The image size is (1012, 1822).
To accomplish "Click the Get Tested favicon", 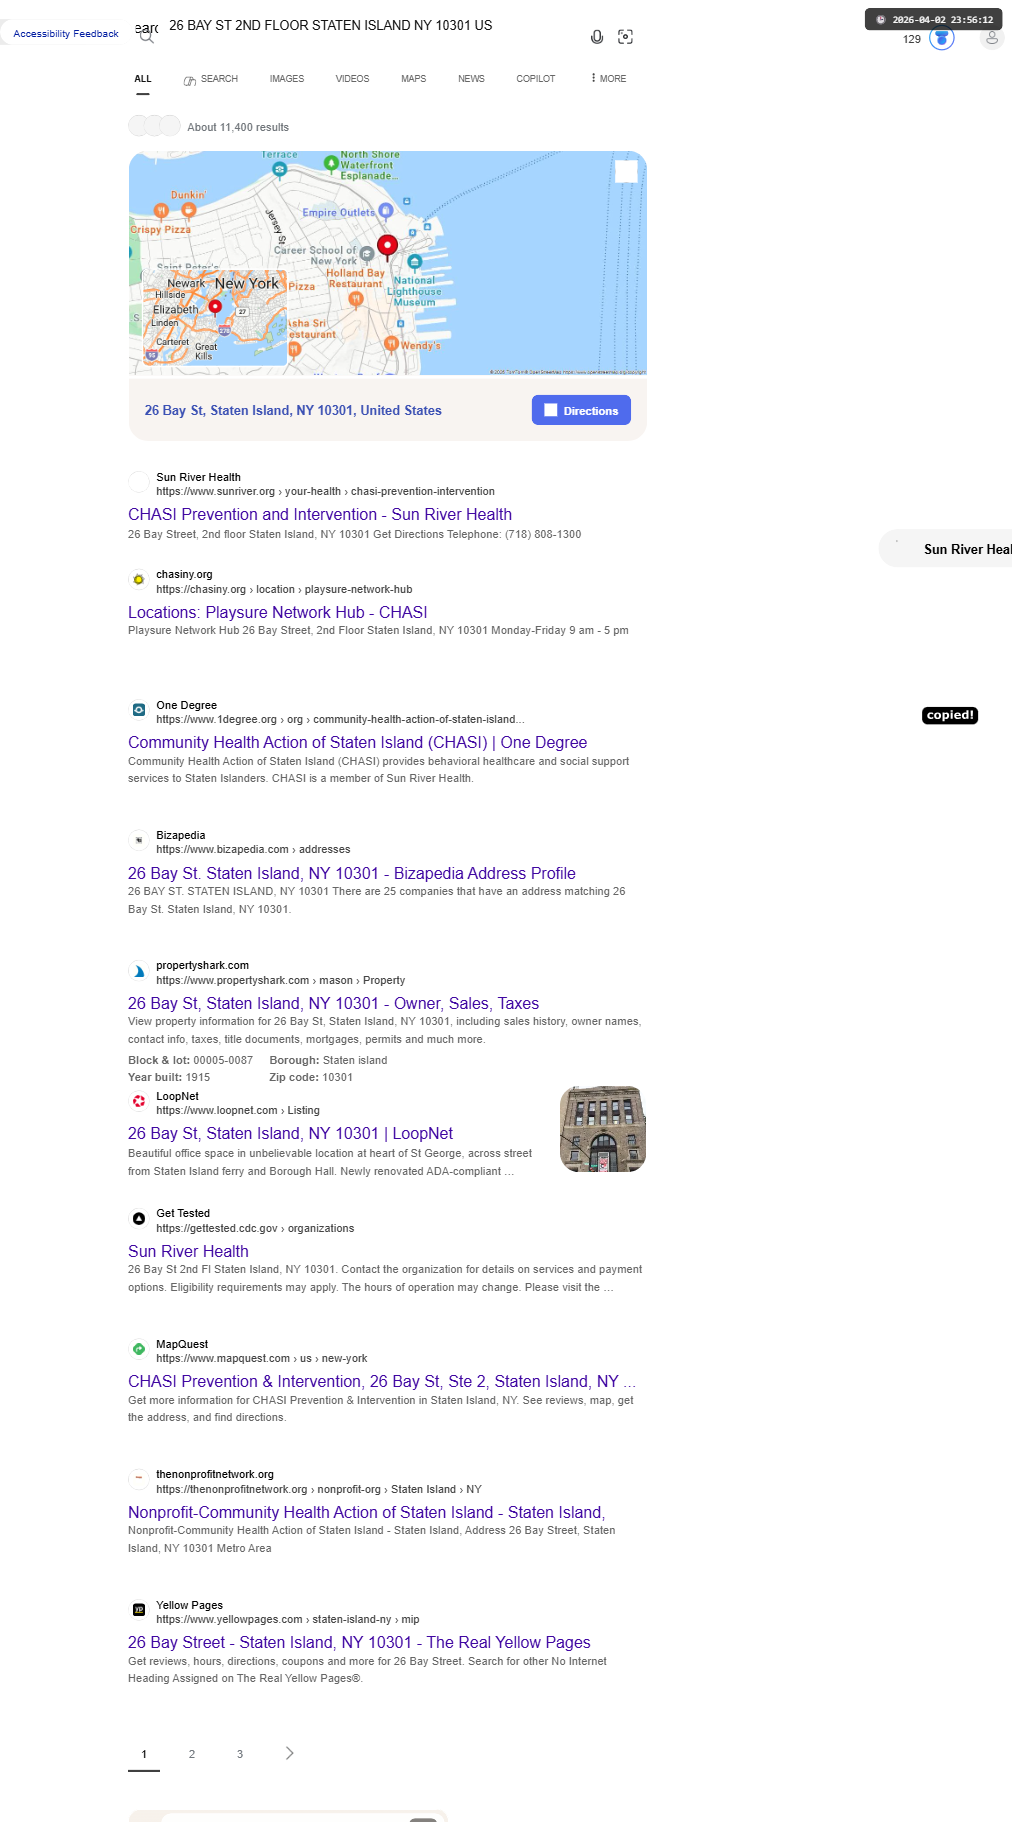I will (x=139, y=1219).
